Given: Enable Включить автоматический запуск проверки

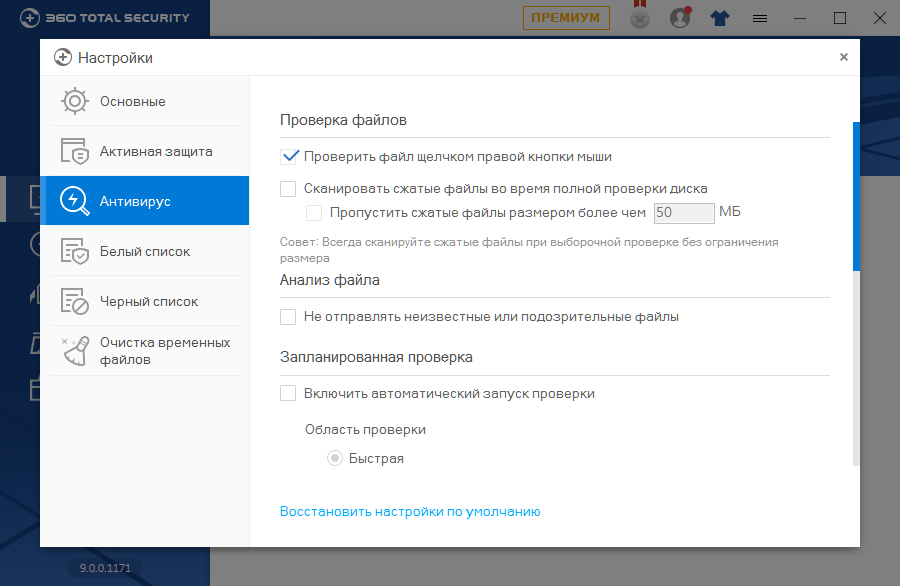Looking at the screenshot, I should point(288,393).
